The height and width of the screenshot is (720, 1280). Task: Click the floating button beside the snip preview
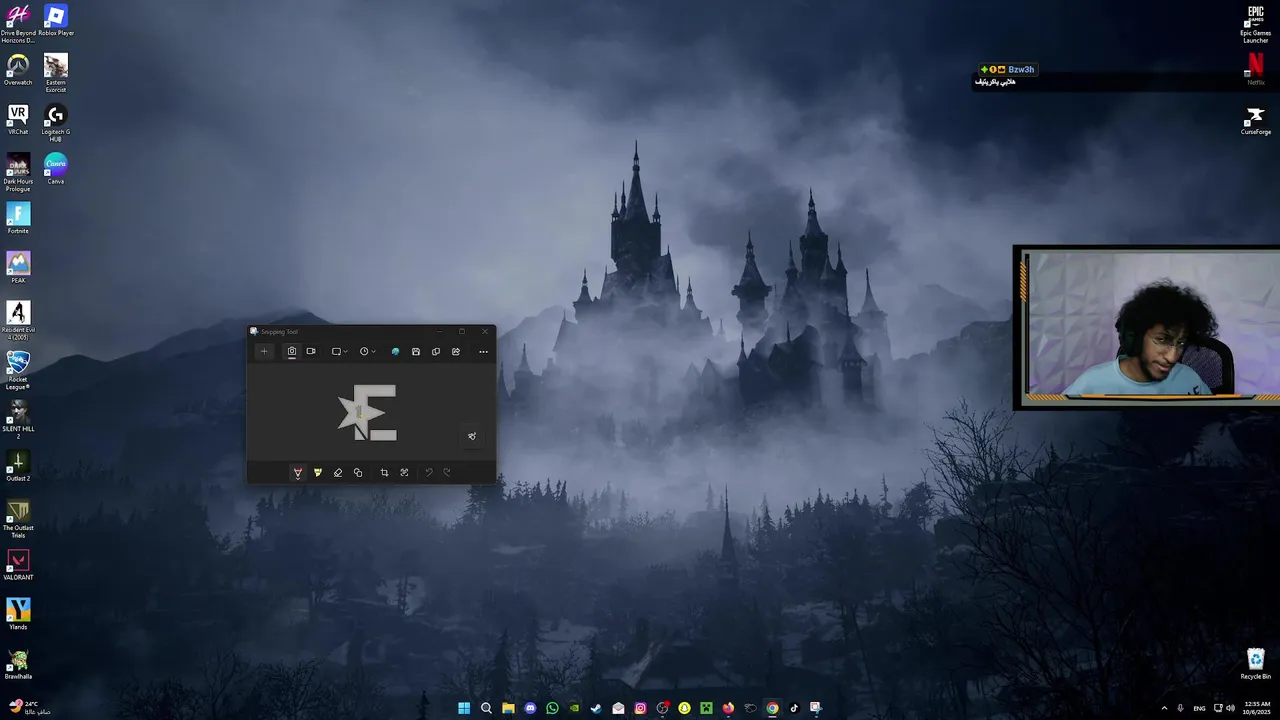coord(472,436)
